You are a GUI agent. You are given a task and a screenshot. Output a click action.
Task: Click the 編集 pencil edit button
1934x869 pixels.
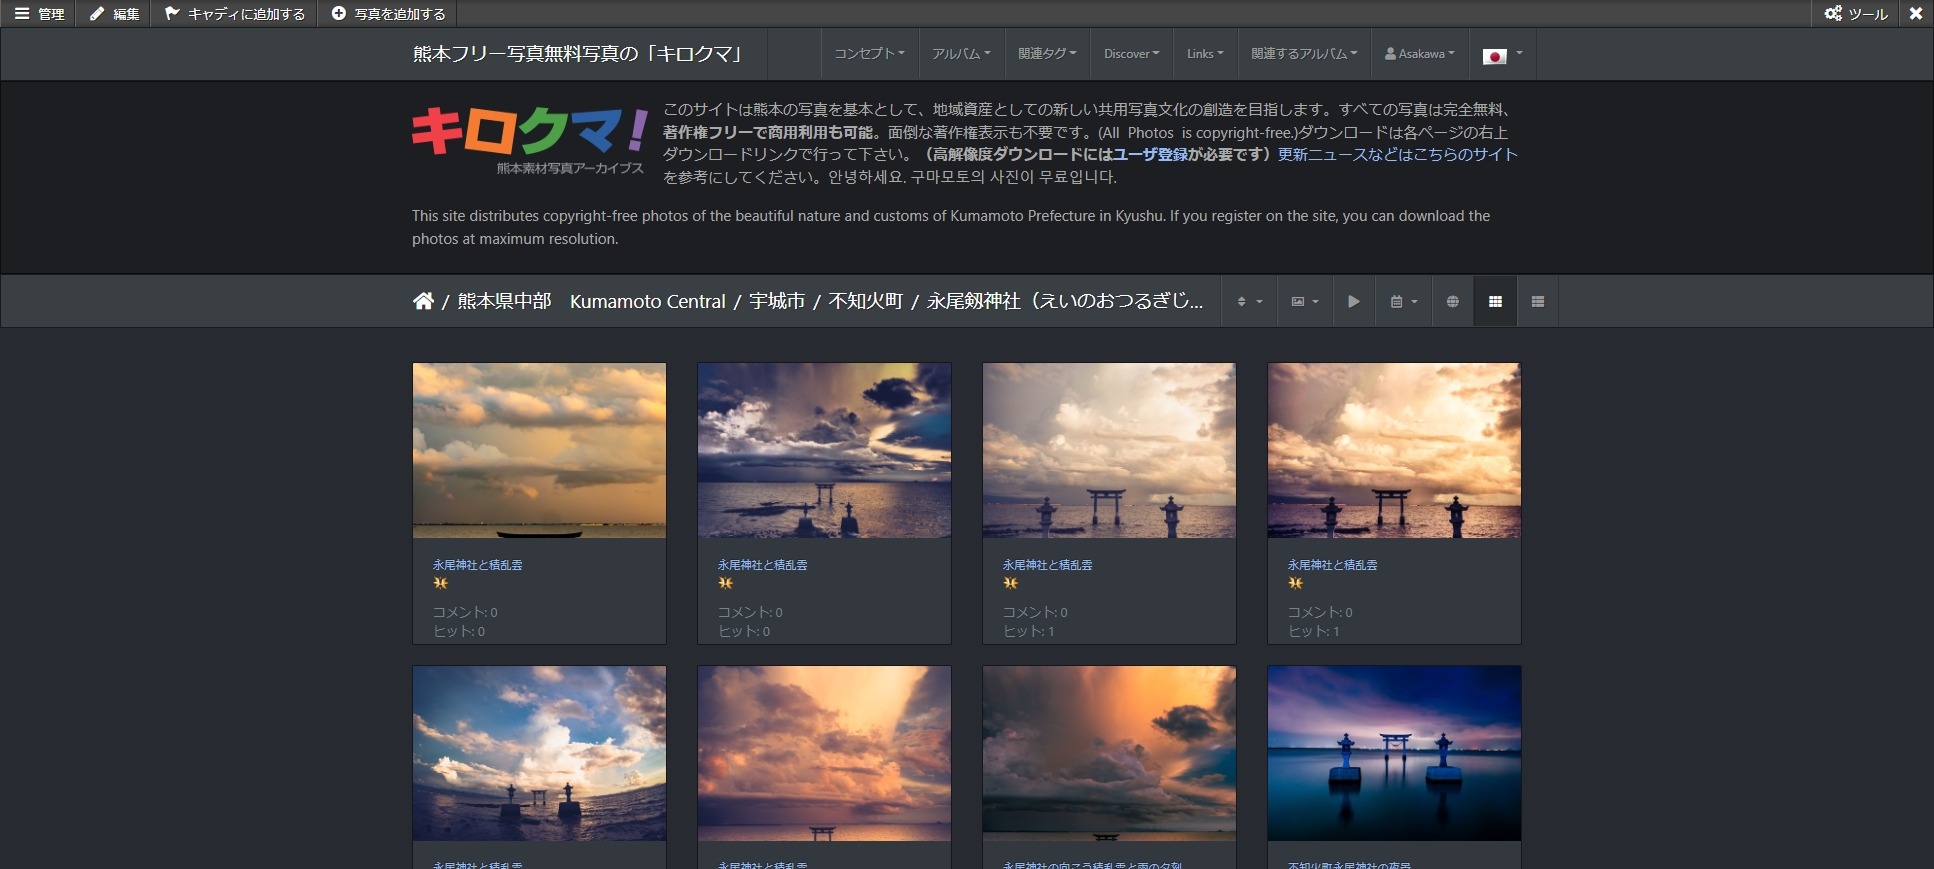pos(114,14)
